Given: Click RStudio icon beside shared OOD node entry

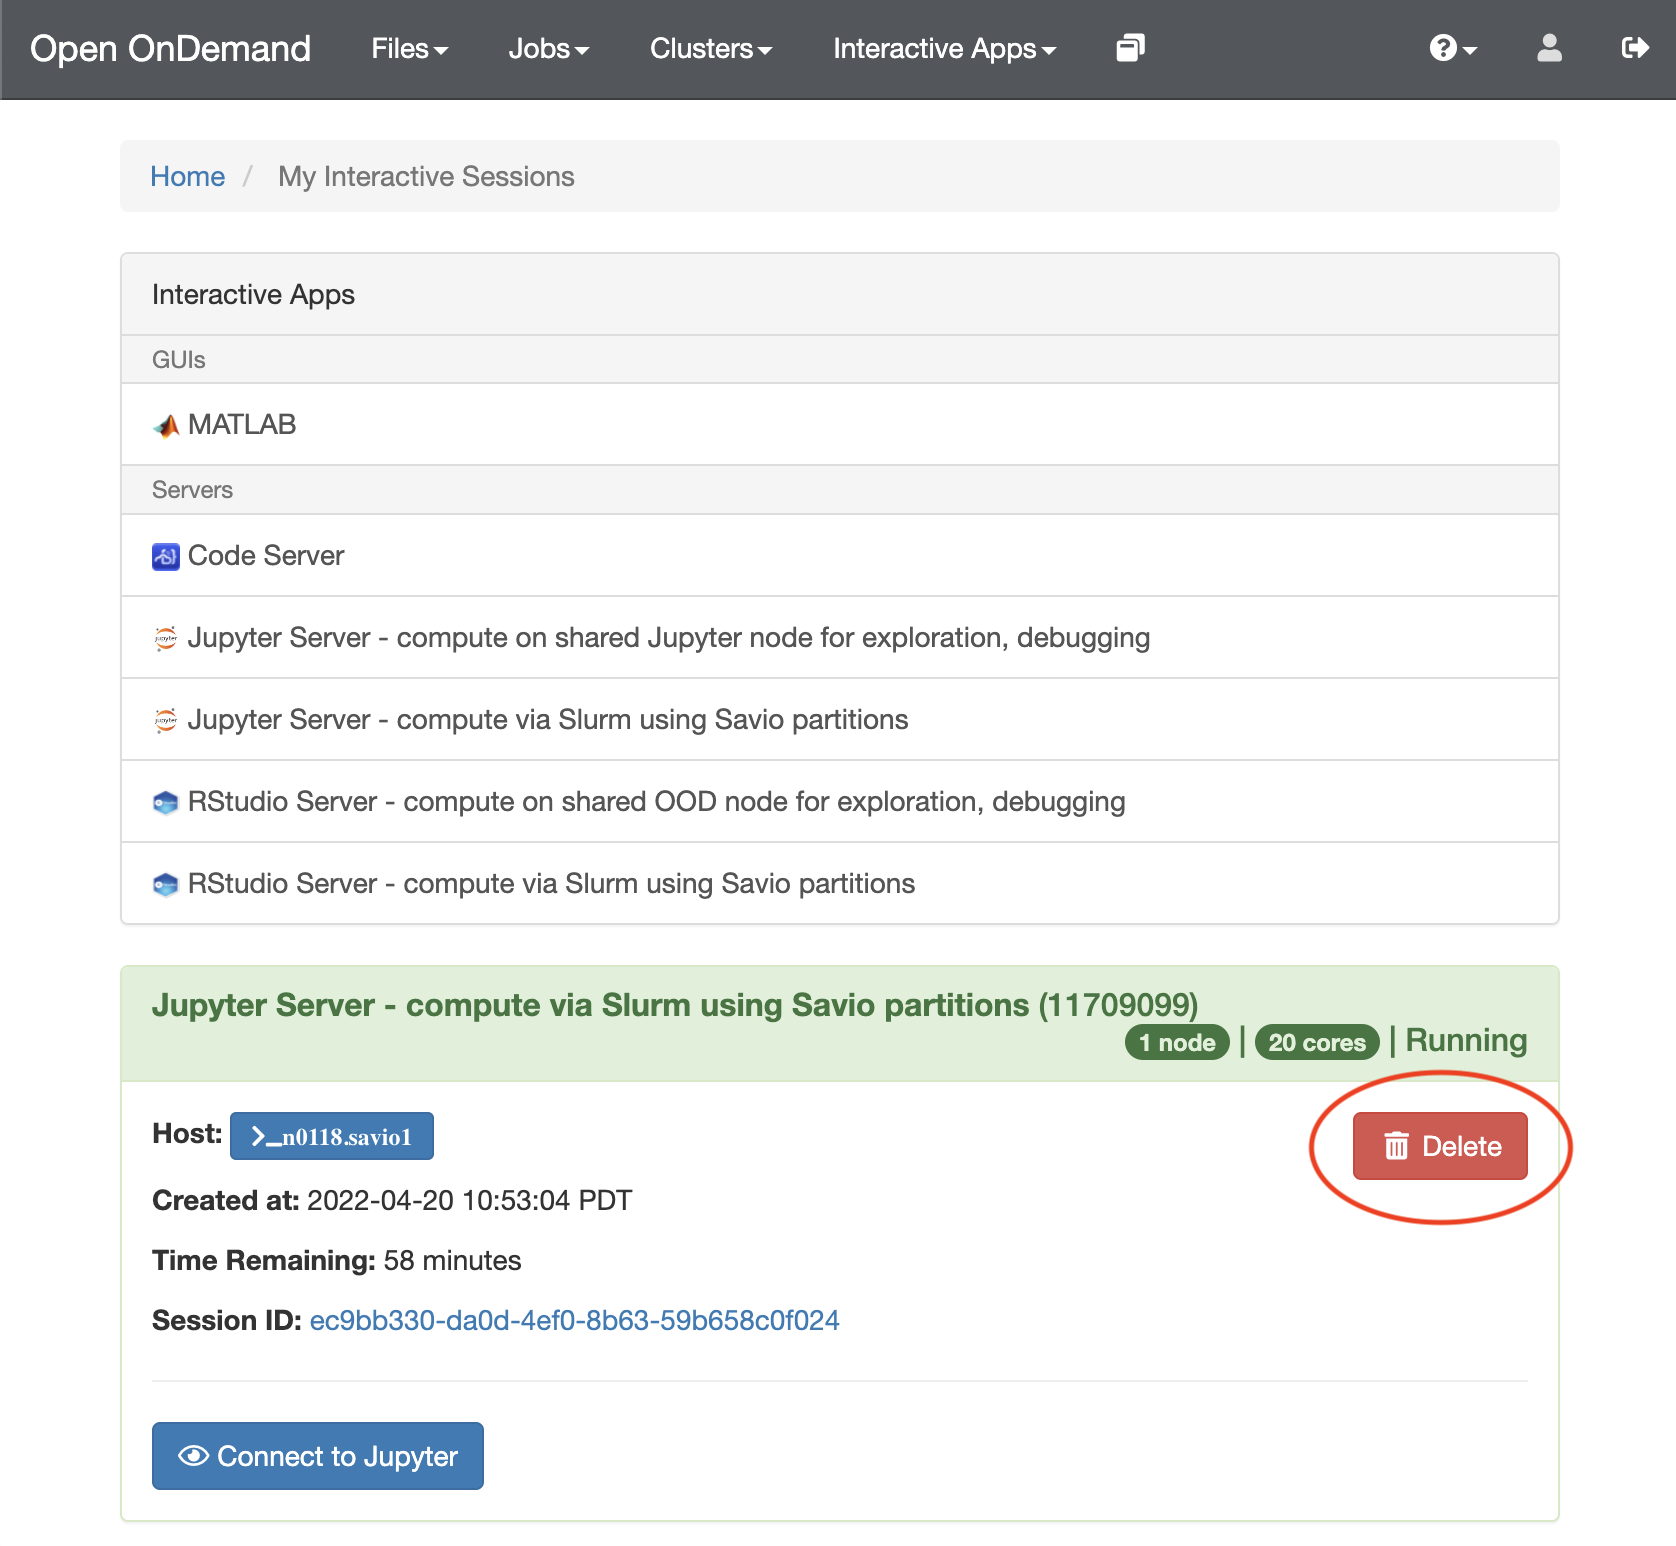Looking at the screenshot, I should [x=166, y=802].
